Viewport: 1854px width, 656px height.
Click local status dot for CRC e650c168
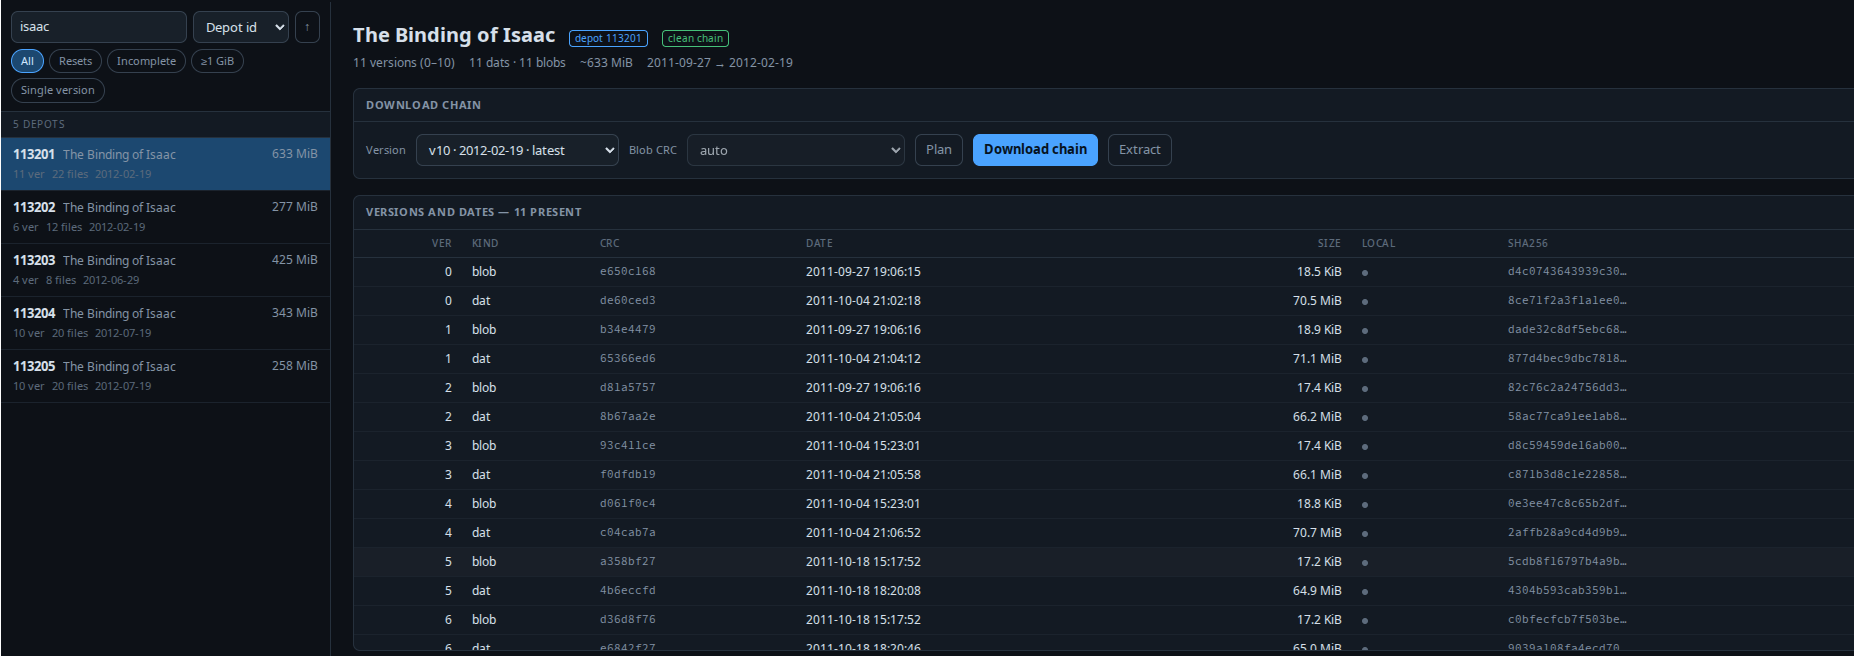tap(1365, 273)
